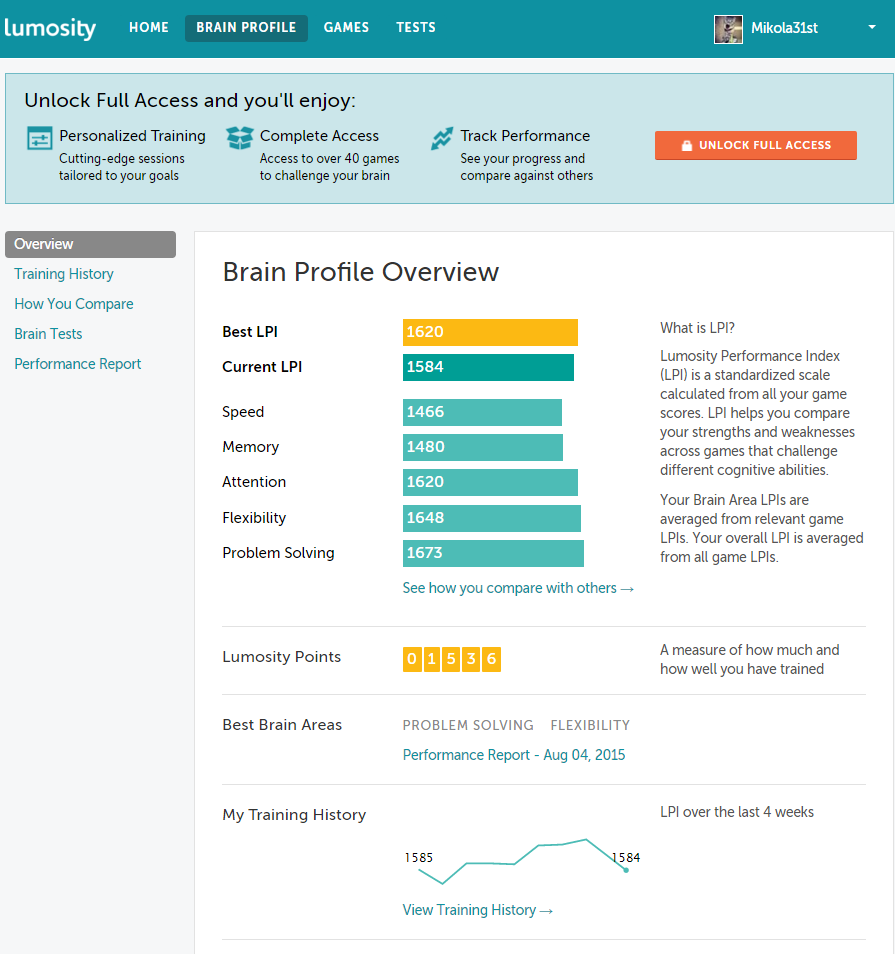
Task: Click the Track Performance heading
Action: click(525, 136)
